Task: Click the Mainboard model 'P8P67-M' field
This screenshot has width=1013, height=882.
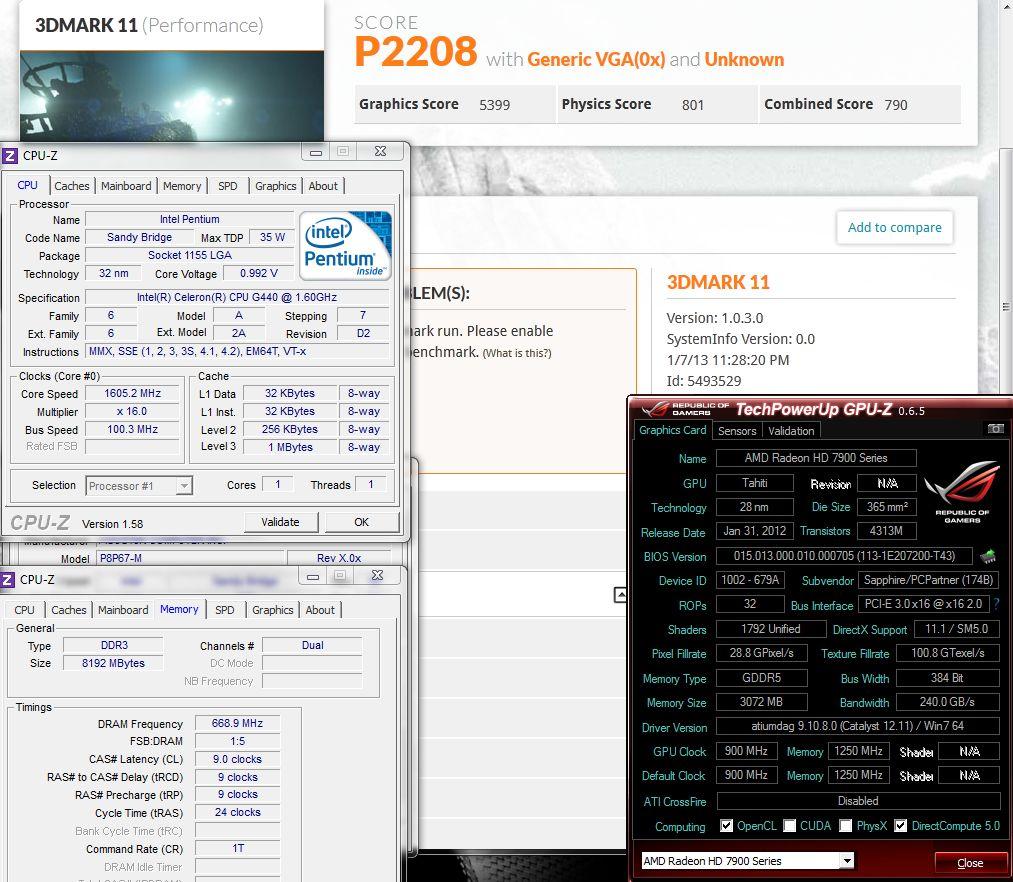Action: 190,558
